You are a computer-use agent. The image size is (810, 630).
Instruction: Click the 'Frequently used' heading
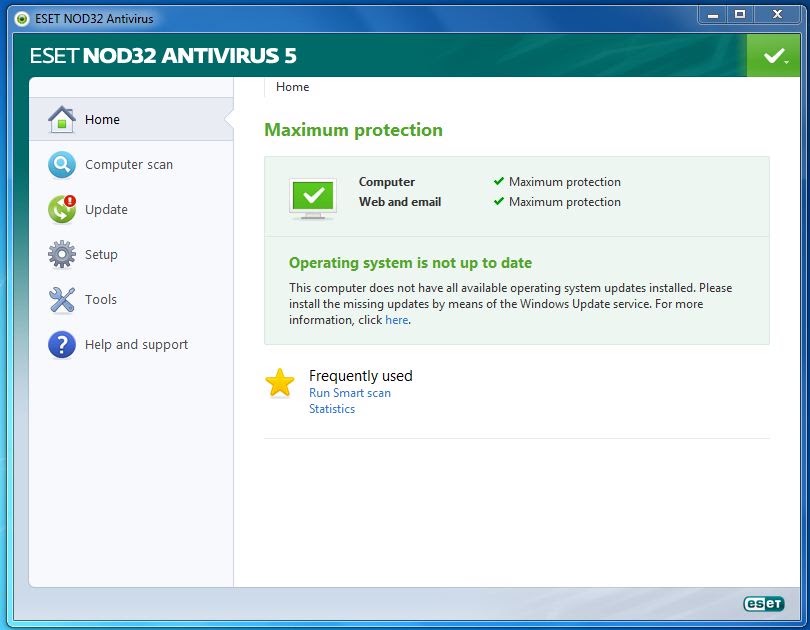point(361,376)
